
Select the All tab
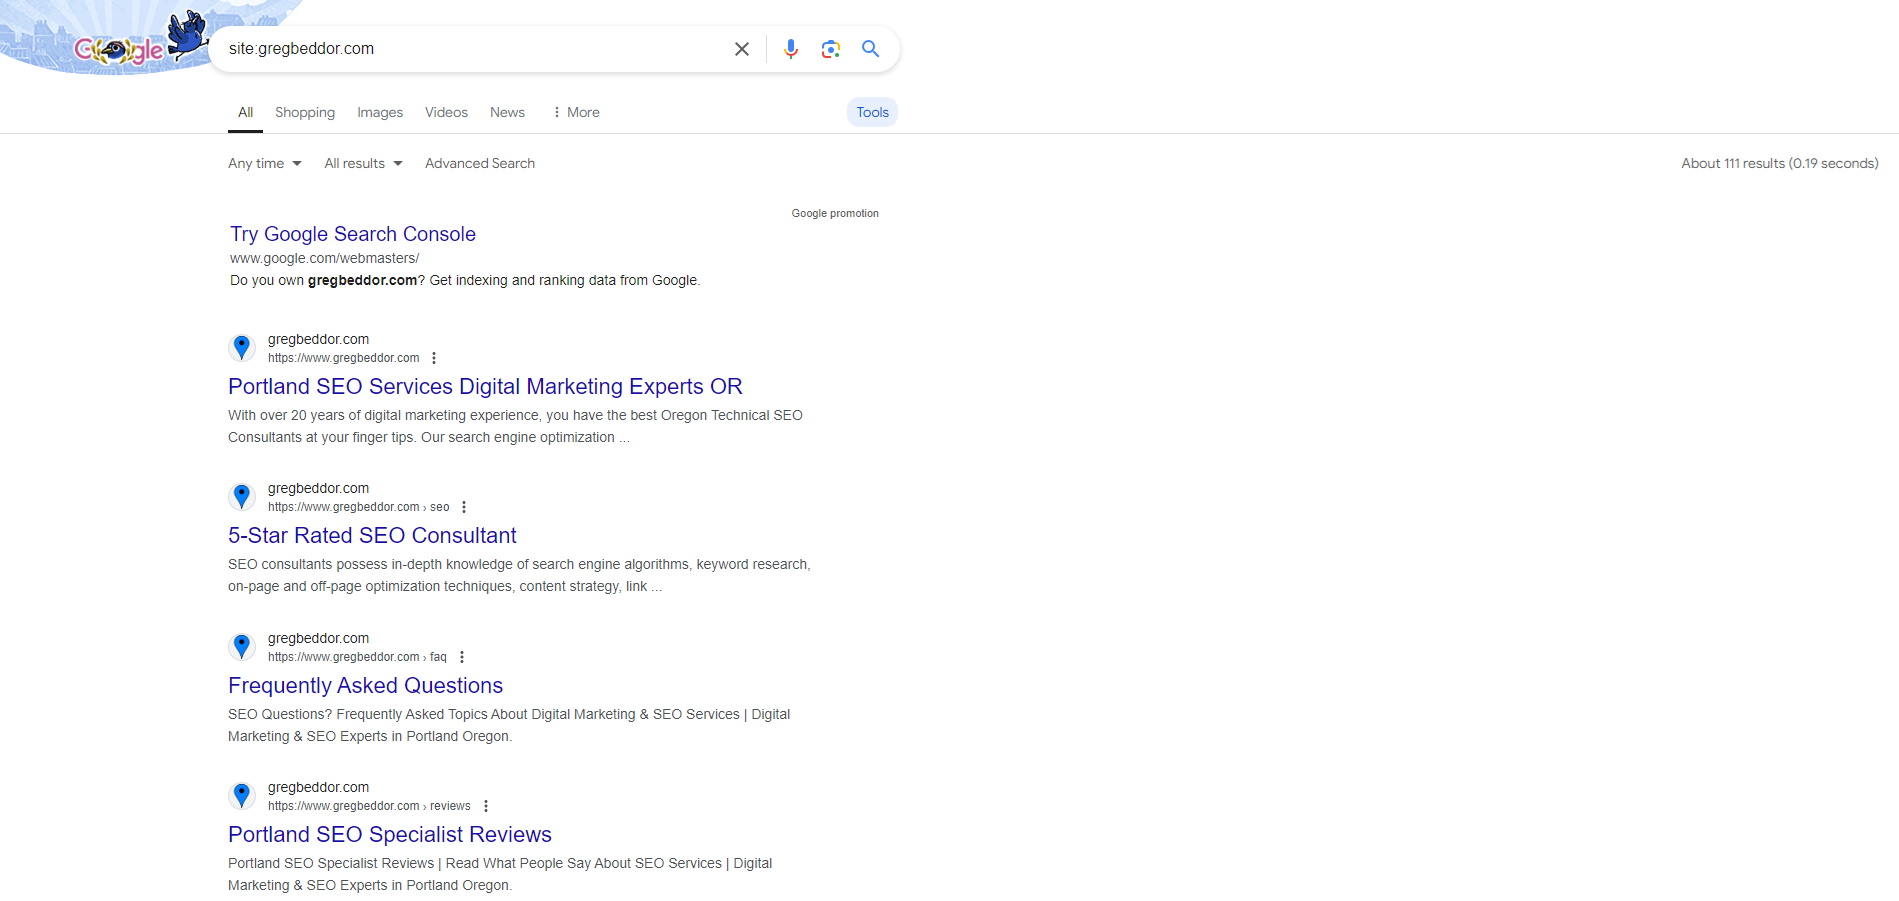[245, 112]
